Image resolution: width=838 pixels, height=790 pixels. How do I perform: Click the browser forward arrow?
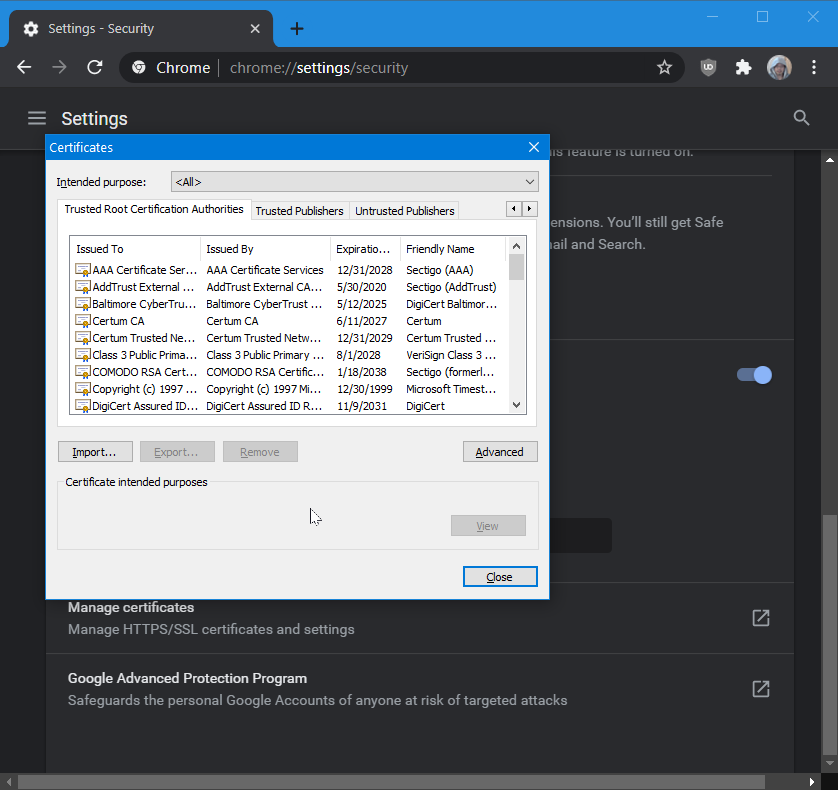pyautogui.click(x=59, y=67)
